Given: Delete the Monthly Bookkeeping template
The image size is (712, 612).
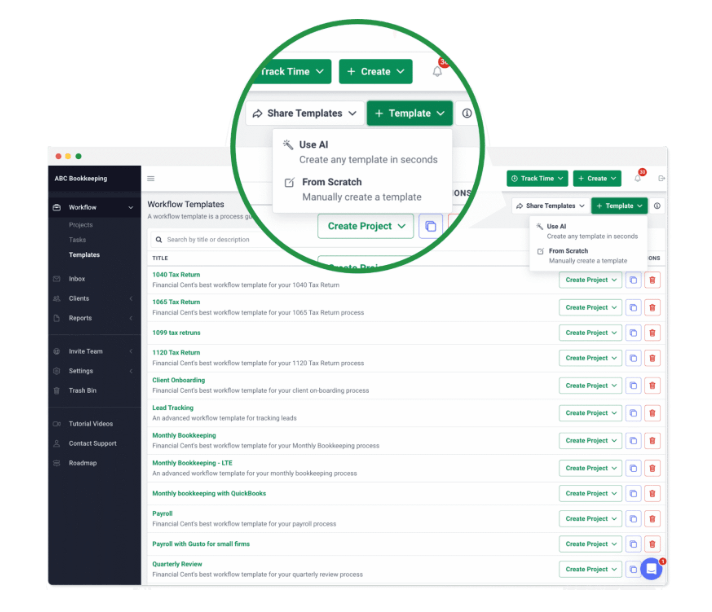Looking at the screenshot, I should [x=652, y=441].
